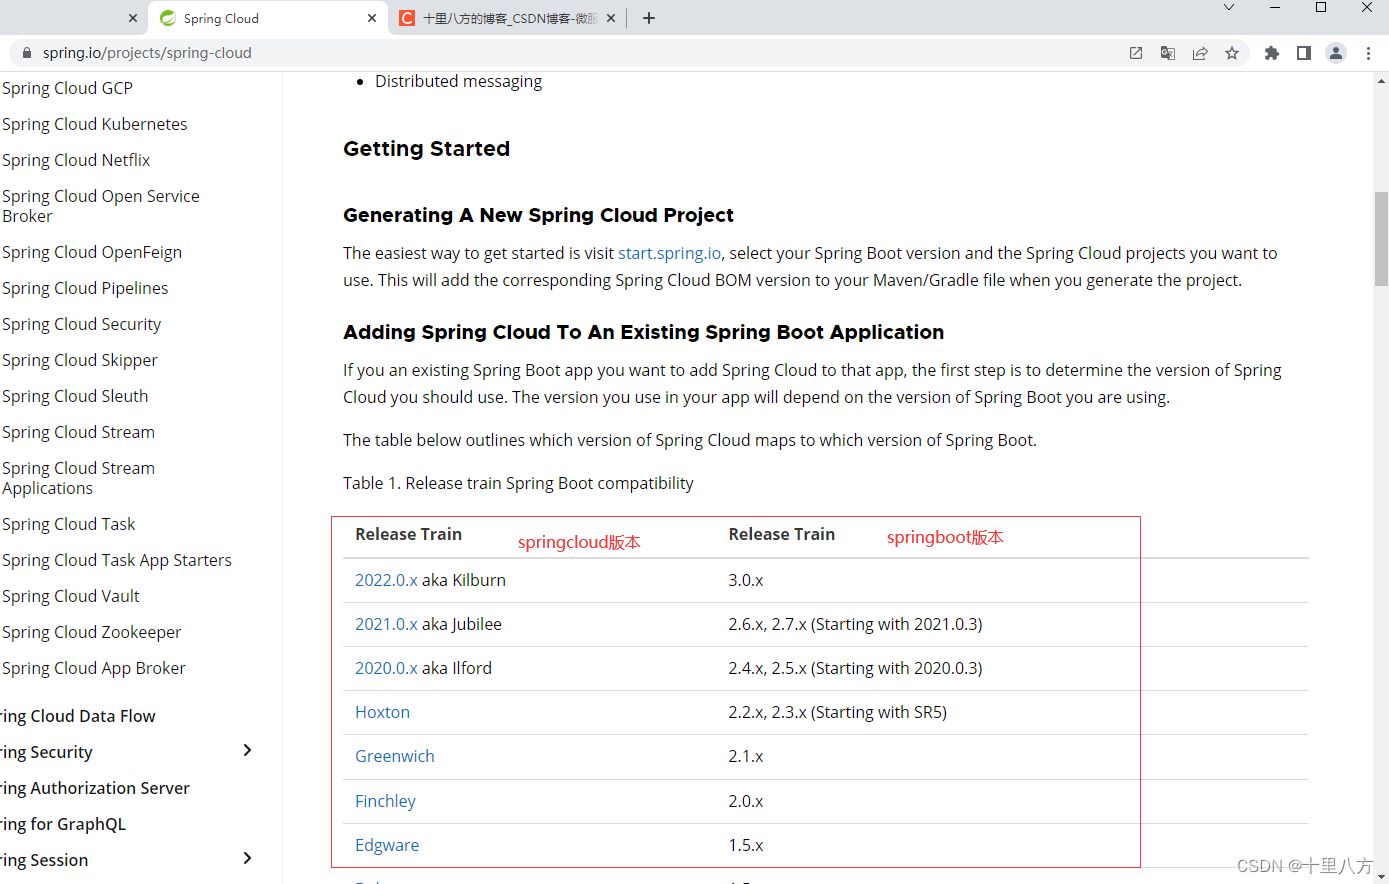Bookmark this page with the star
This screenshot has height=884, width=1389.
click(1232, 53)
